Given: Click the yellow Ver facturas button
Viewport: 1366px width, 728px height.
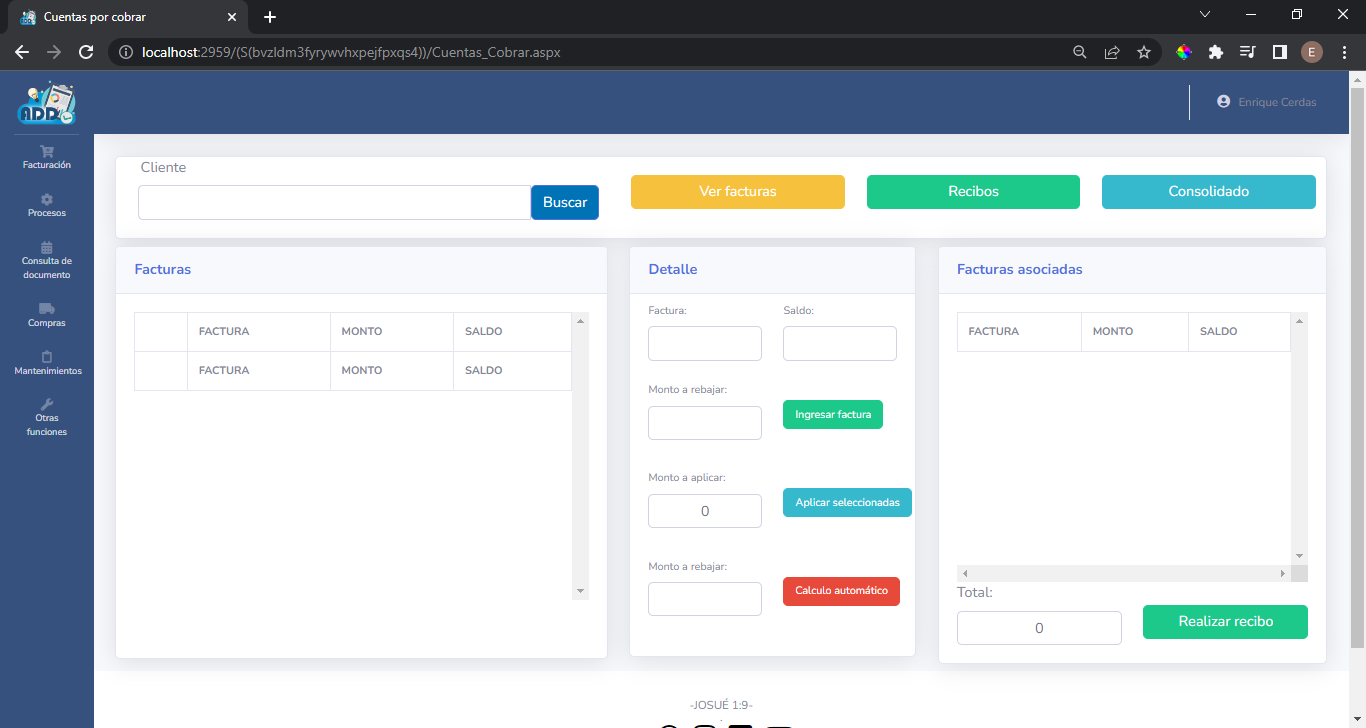Looking at the screenshot, I should tap(737, 192).
